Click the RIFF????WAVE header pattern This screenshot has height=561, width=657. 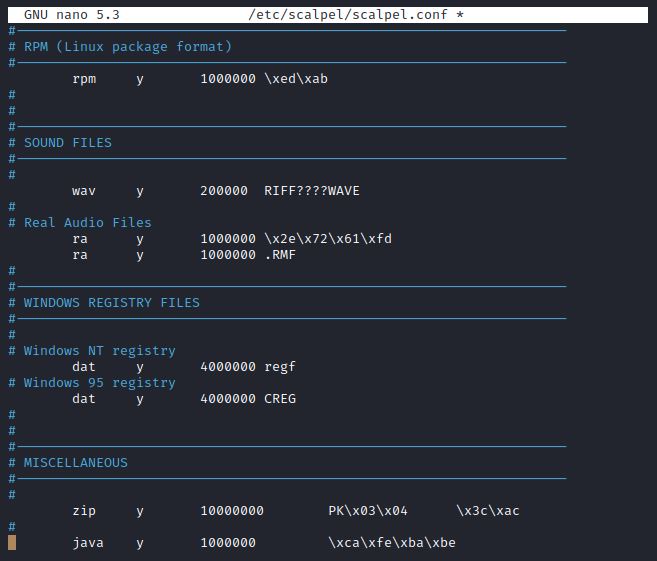[x=311, y=191]
